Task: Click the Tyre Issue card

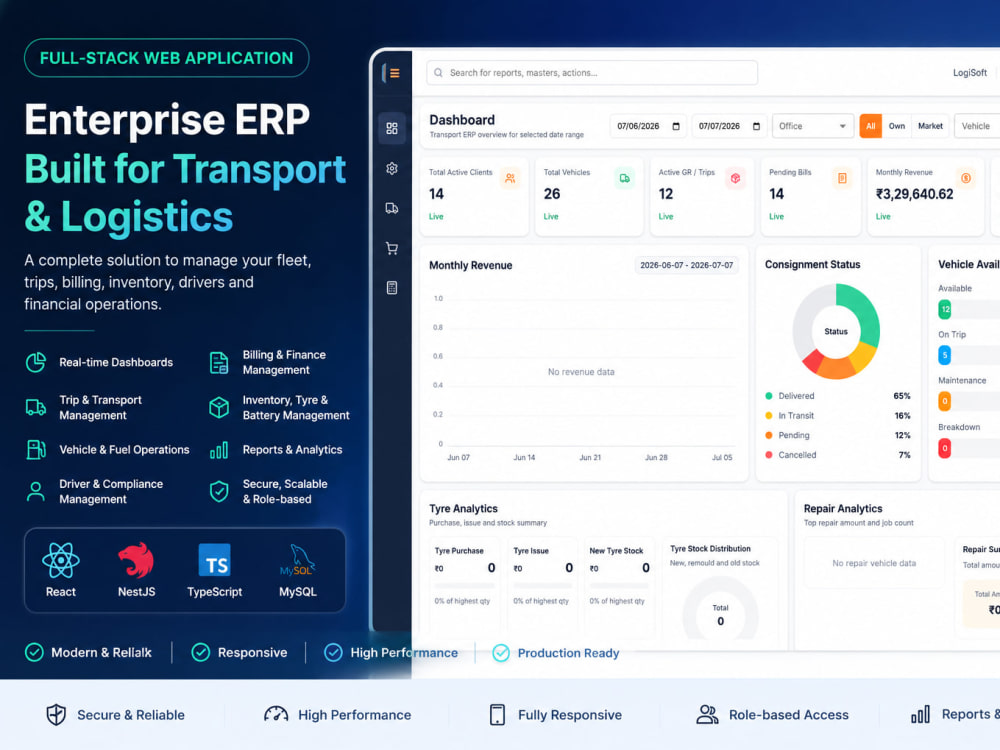Action: pyautogui.click(x=543, y=587)
